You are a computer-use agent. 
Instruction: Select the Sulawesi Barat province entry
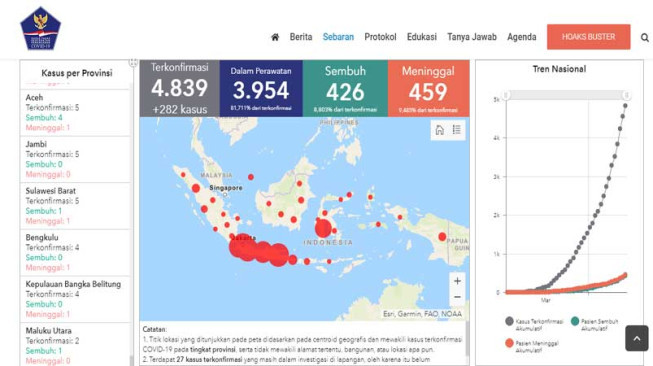(x=75, y=206)
